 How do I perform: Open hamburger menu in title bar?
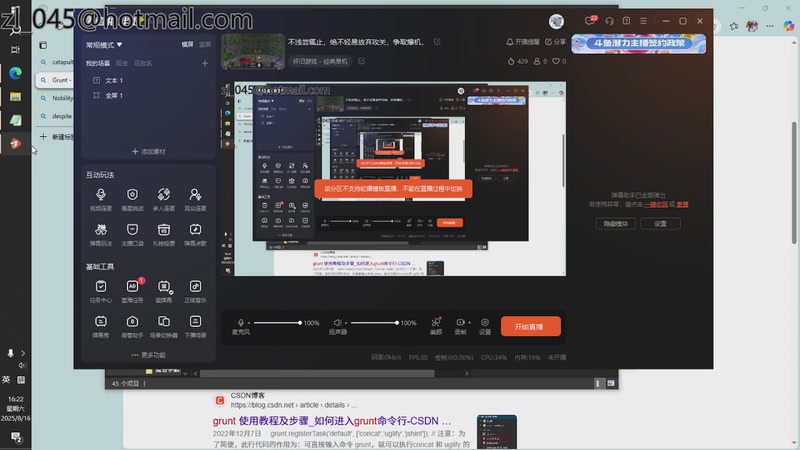click(643, 21)
